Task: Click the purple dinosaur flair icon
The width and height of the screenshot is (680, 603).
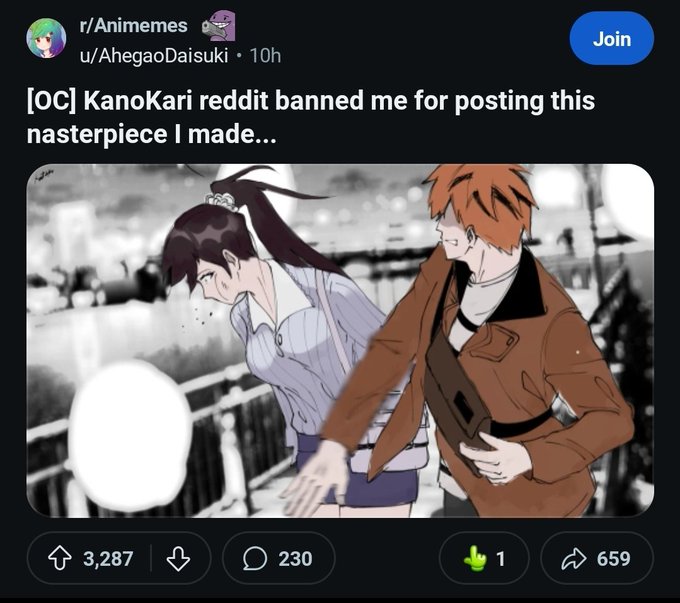Action: coord(219,26)
